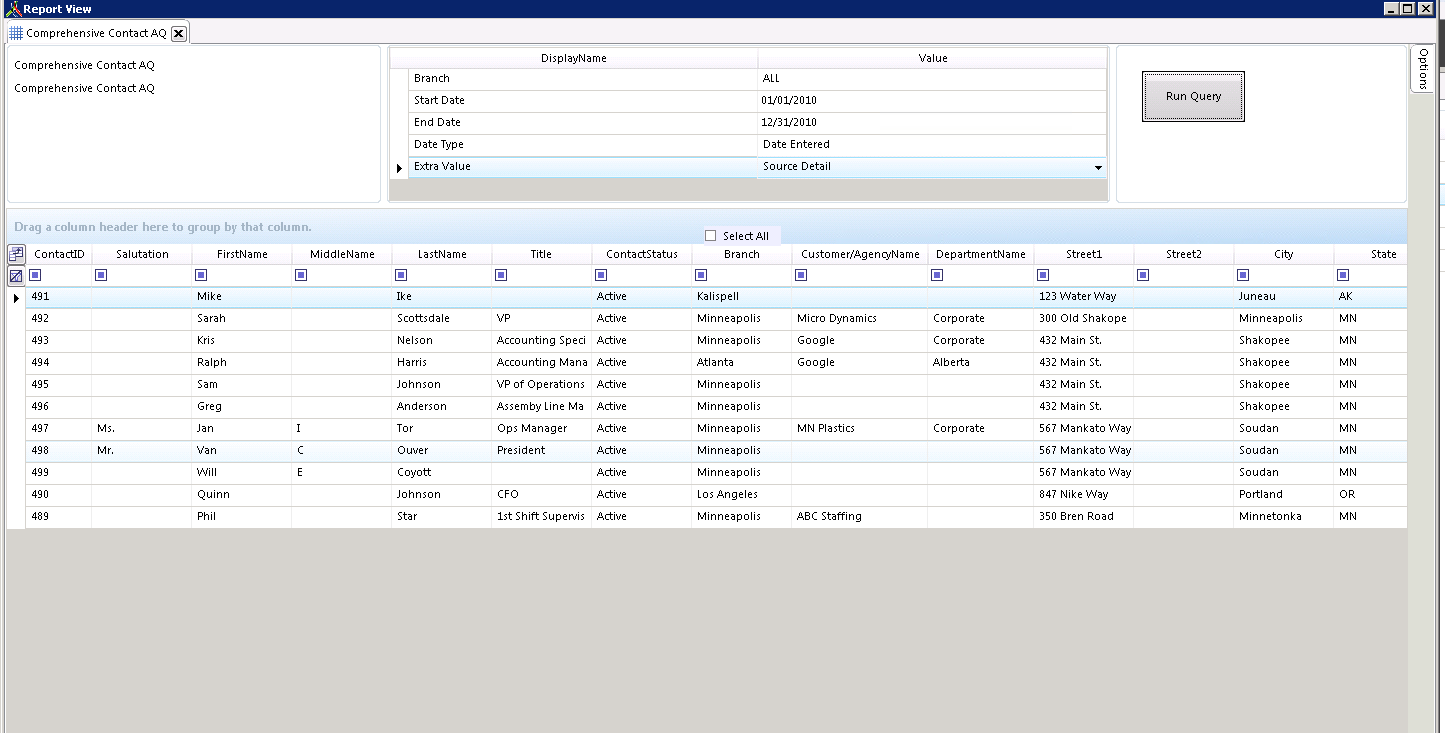This screenshot has width=1445, height=733.
Task: Click Portland city cell for Quinn
Action: click(x=1284, y=494)
